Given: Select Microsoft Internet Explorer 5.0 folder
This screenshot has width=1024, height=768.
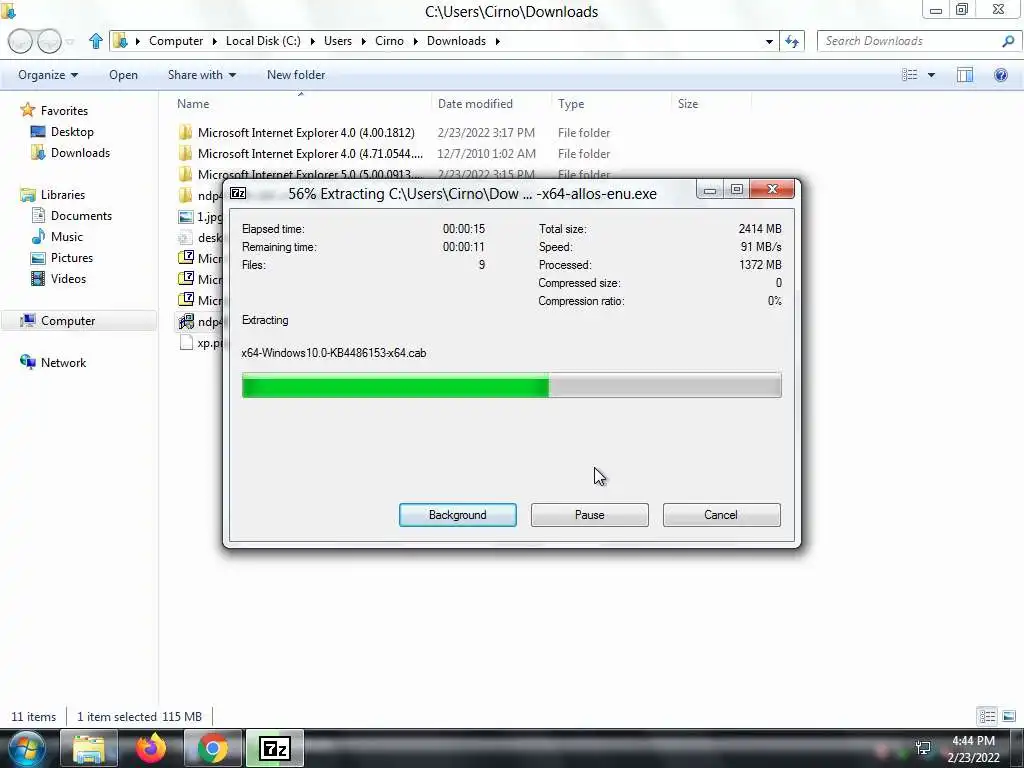Looking at the screenshot, I should (310, 174).
